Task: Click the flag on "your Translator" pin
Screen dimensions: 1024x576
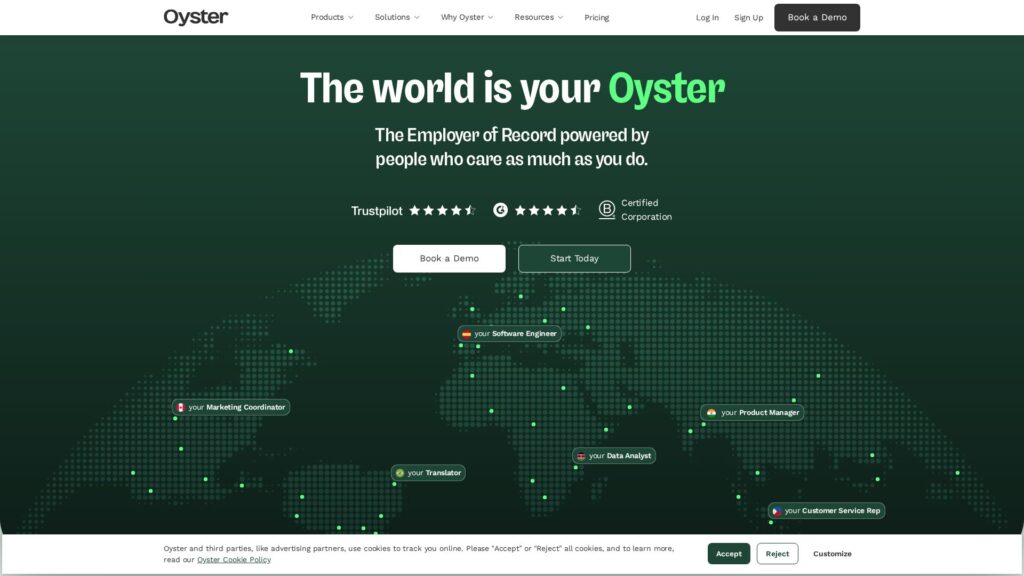Action: (x=403, y=472)
